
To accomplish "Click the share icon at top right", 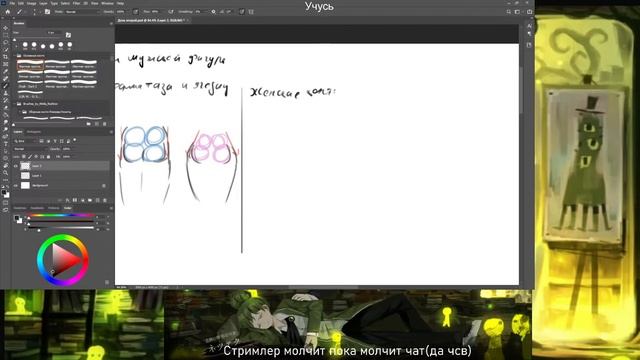I will coord(529,12).
